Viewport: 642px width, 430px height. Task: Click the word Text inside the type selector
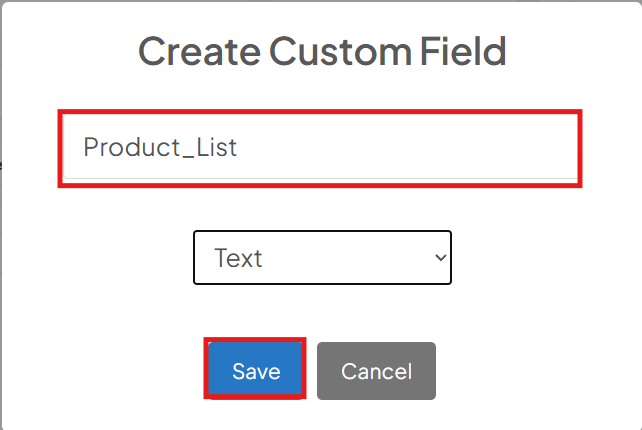point(238,258)
